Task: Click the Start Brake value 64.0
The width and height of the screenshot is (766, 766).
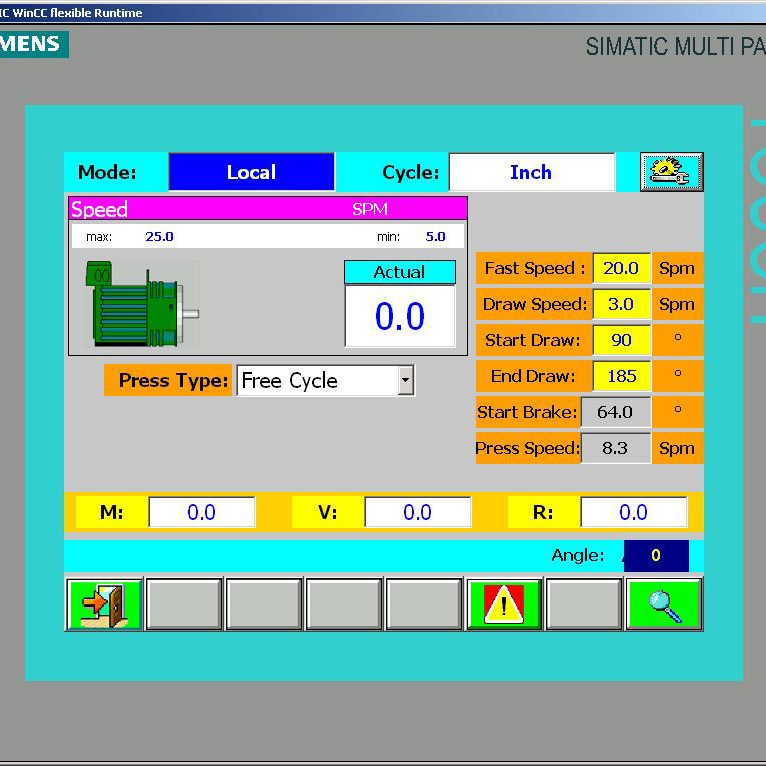Action: [616, 412]
